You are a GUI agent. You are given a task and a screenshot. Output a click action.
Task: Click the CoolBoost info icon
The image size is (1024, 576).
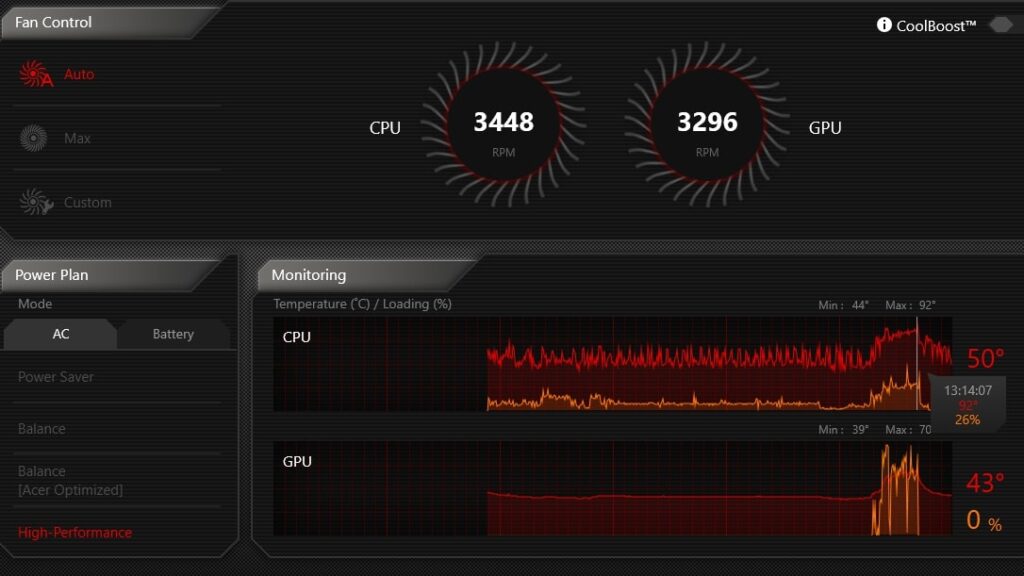pyautogui.click(x=884, y=25)
